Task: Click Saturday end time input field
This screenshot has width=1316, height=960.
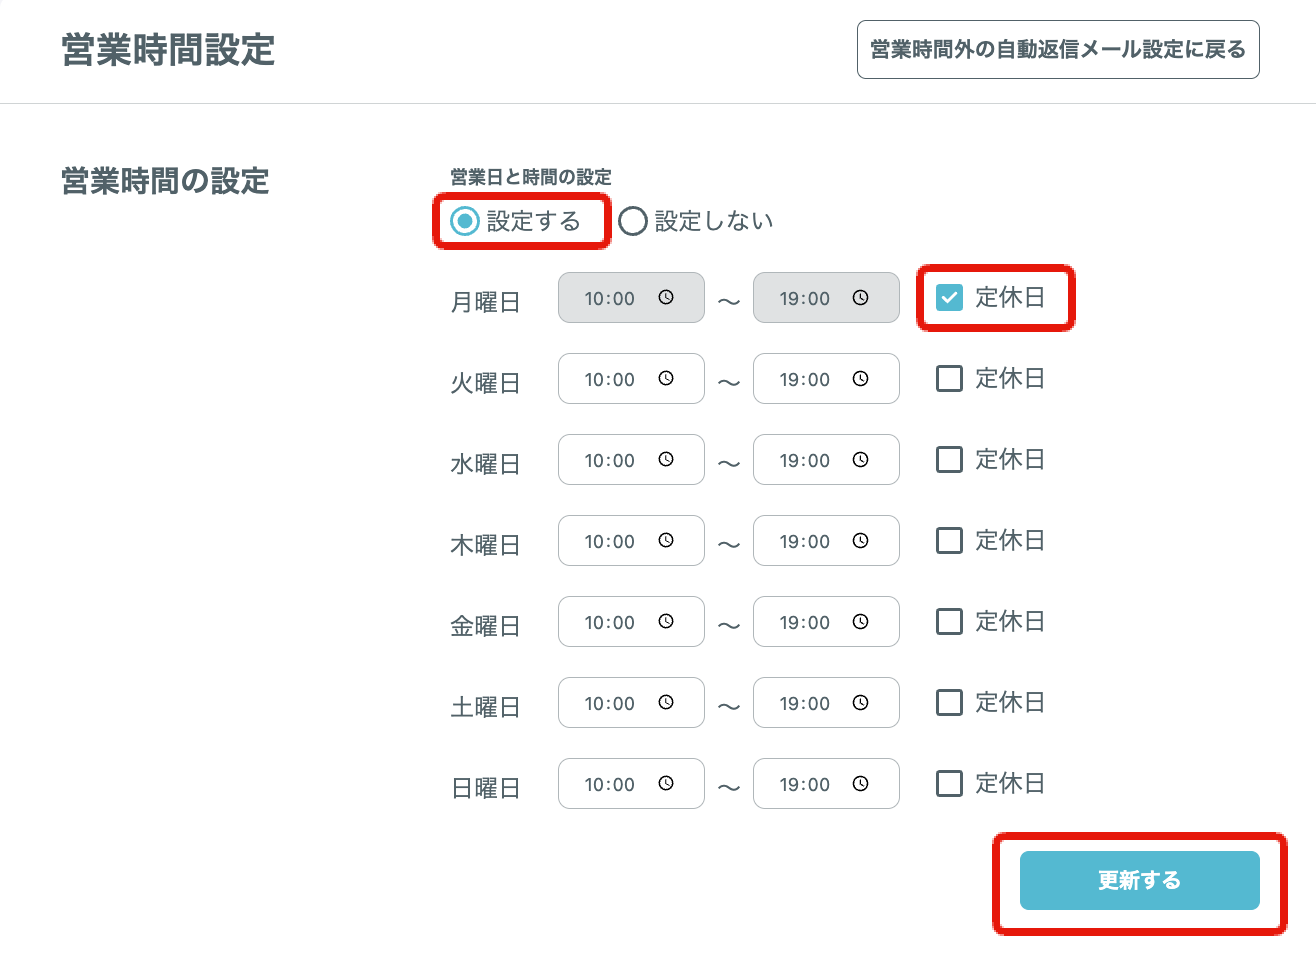Action: (x=826, y=702)
